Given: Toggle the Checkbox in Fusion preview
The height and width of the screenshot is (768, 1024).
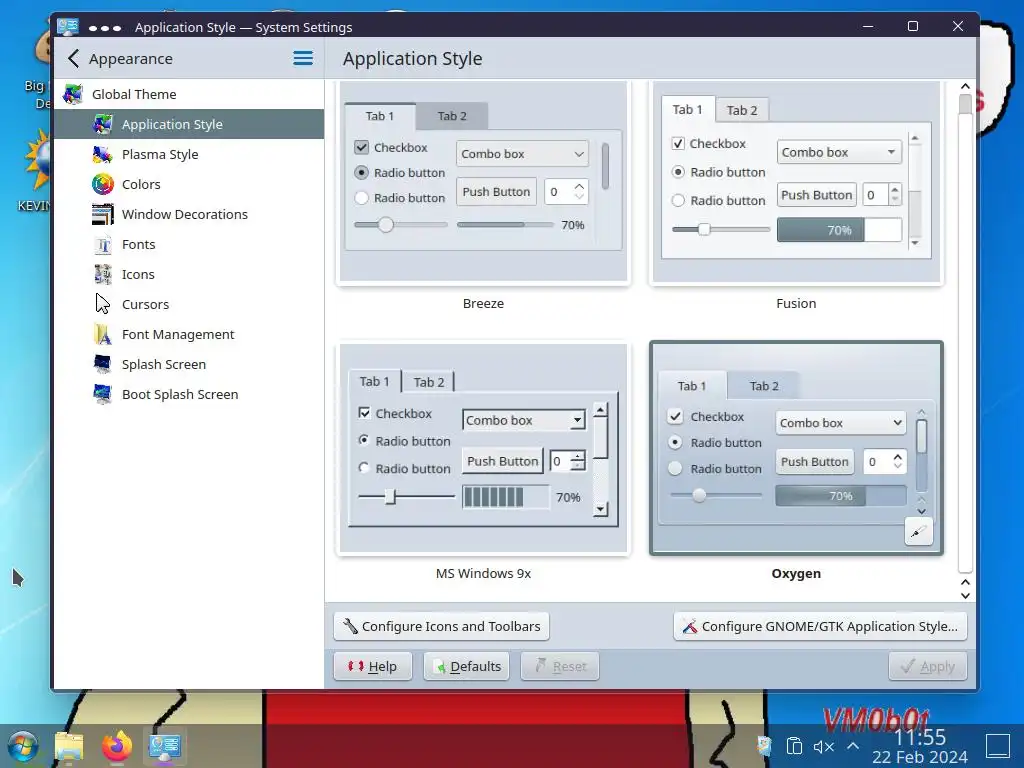Looking at the screenshot, I should tap(678, 144).
